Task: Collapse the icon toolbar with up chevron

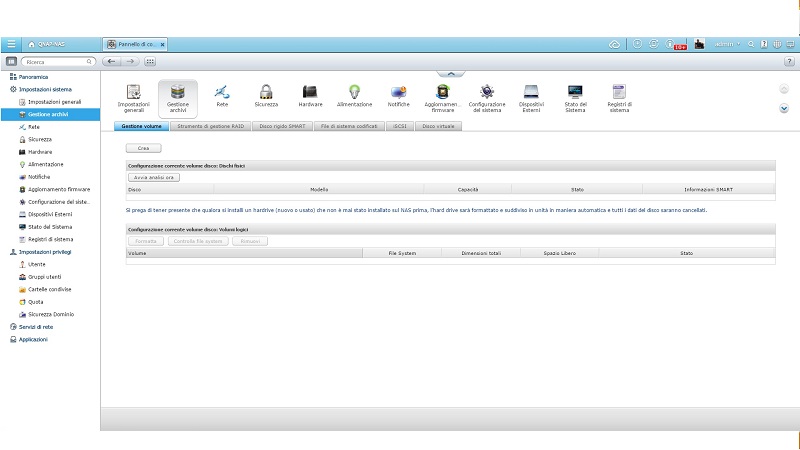Action: pos(451,73)
